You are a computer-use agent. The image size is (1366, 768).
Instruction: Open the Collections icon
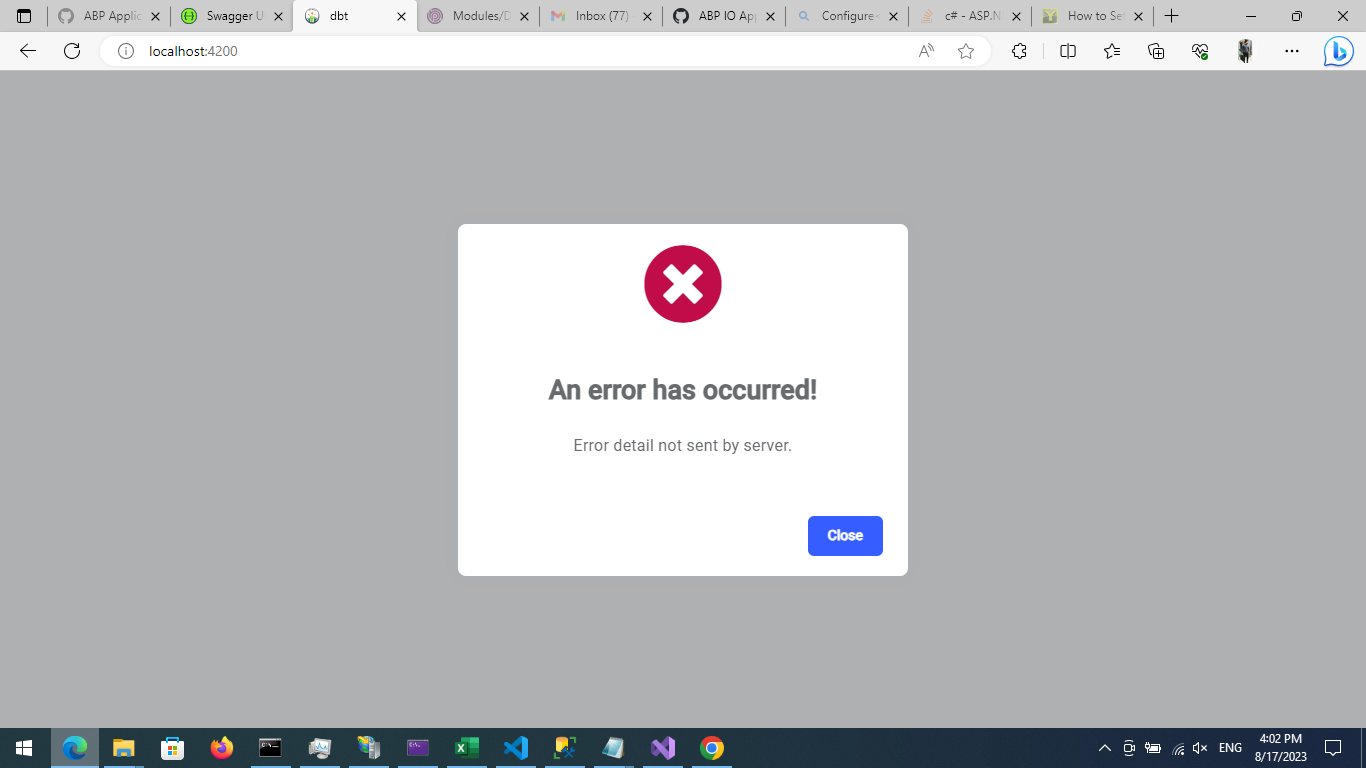tap(1155, 50)
